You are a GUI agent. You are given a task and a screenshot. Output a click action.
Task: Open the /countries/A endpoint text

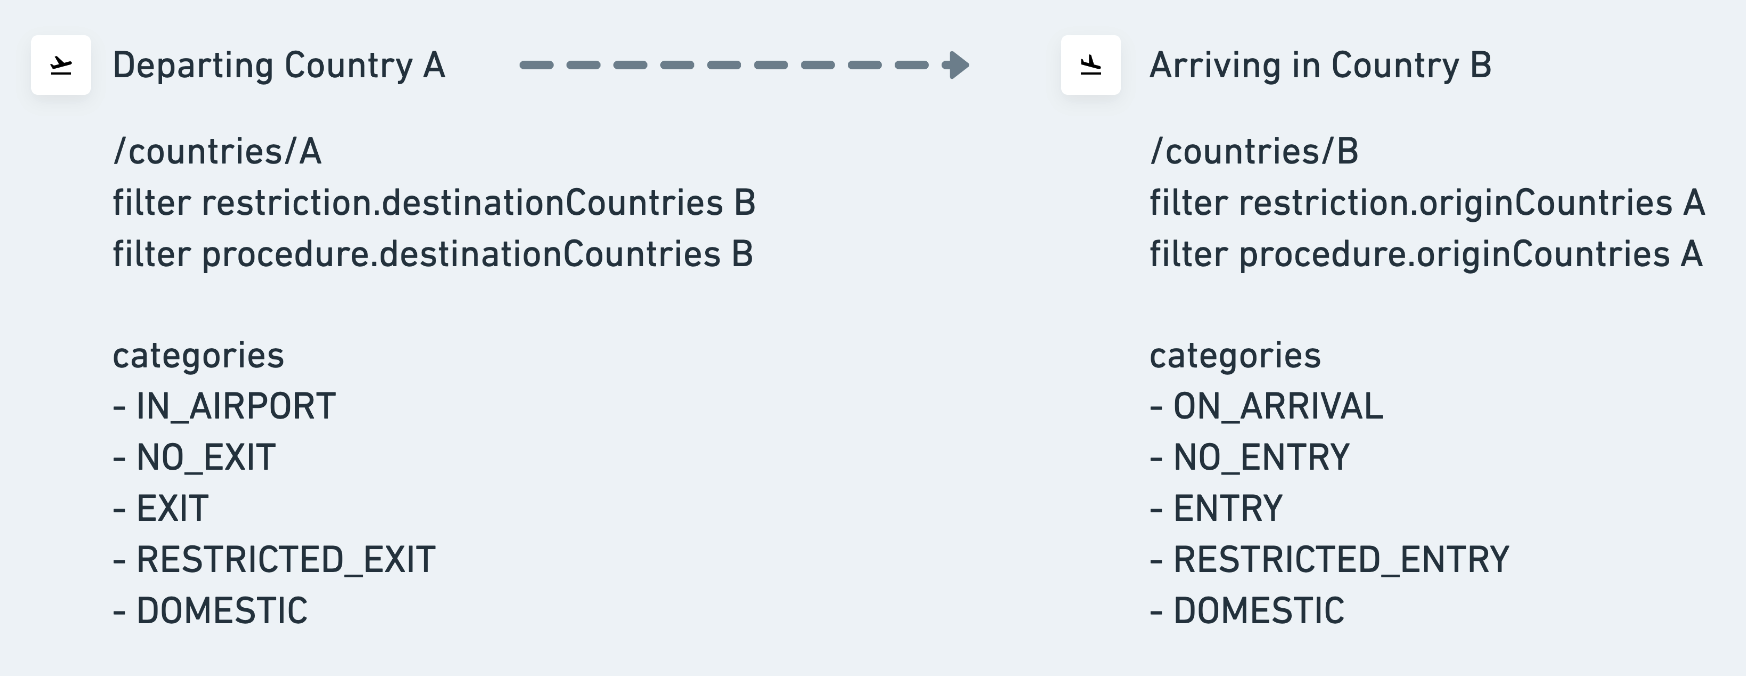(x=217, y=151)
